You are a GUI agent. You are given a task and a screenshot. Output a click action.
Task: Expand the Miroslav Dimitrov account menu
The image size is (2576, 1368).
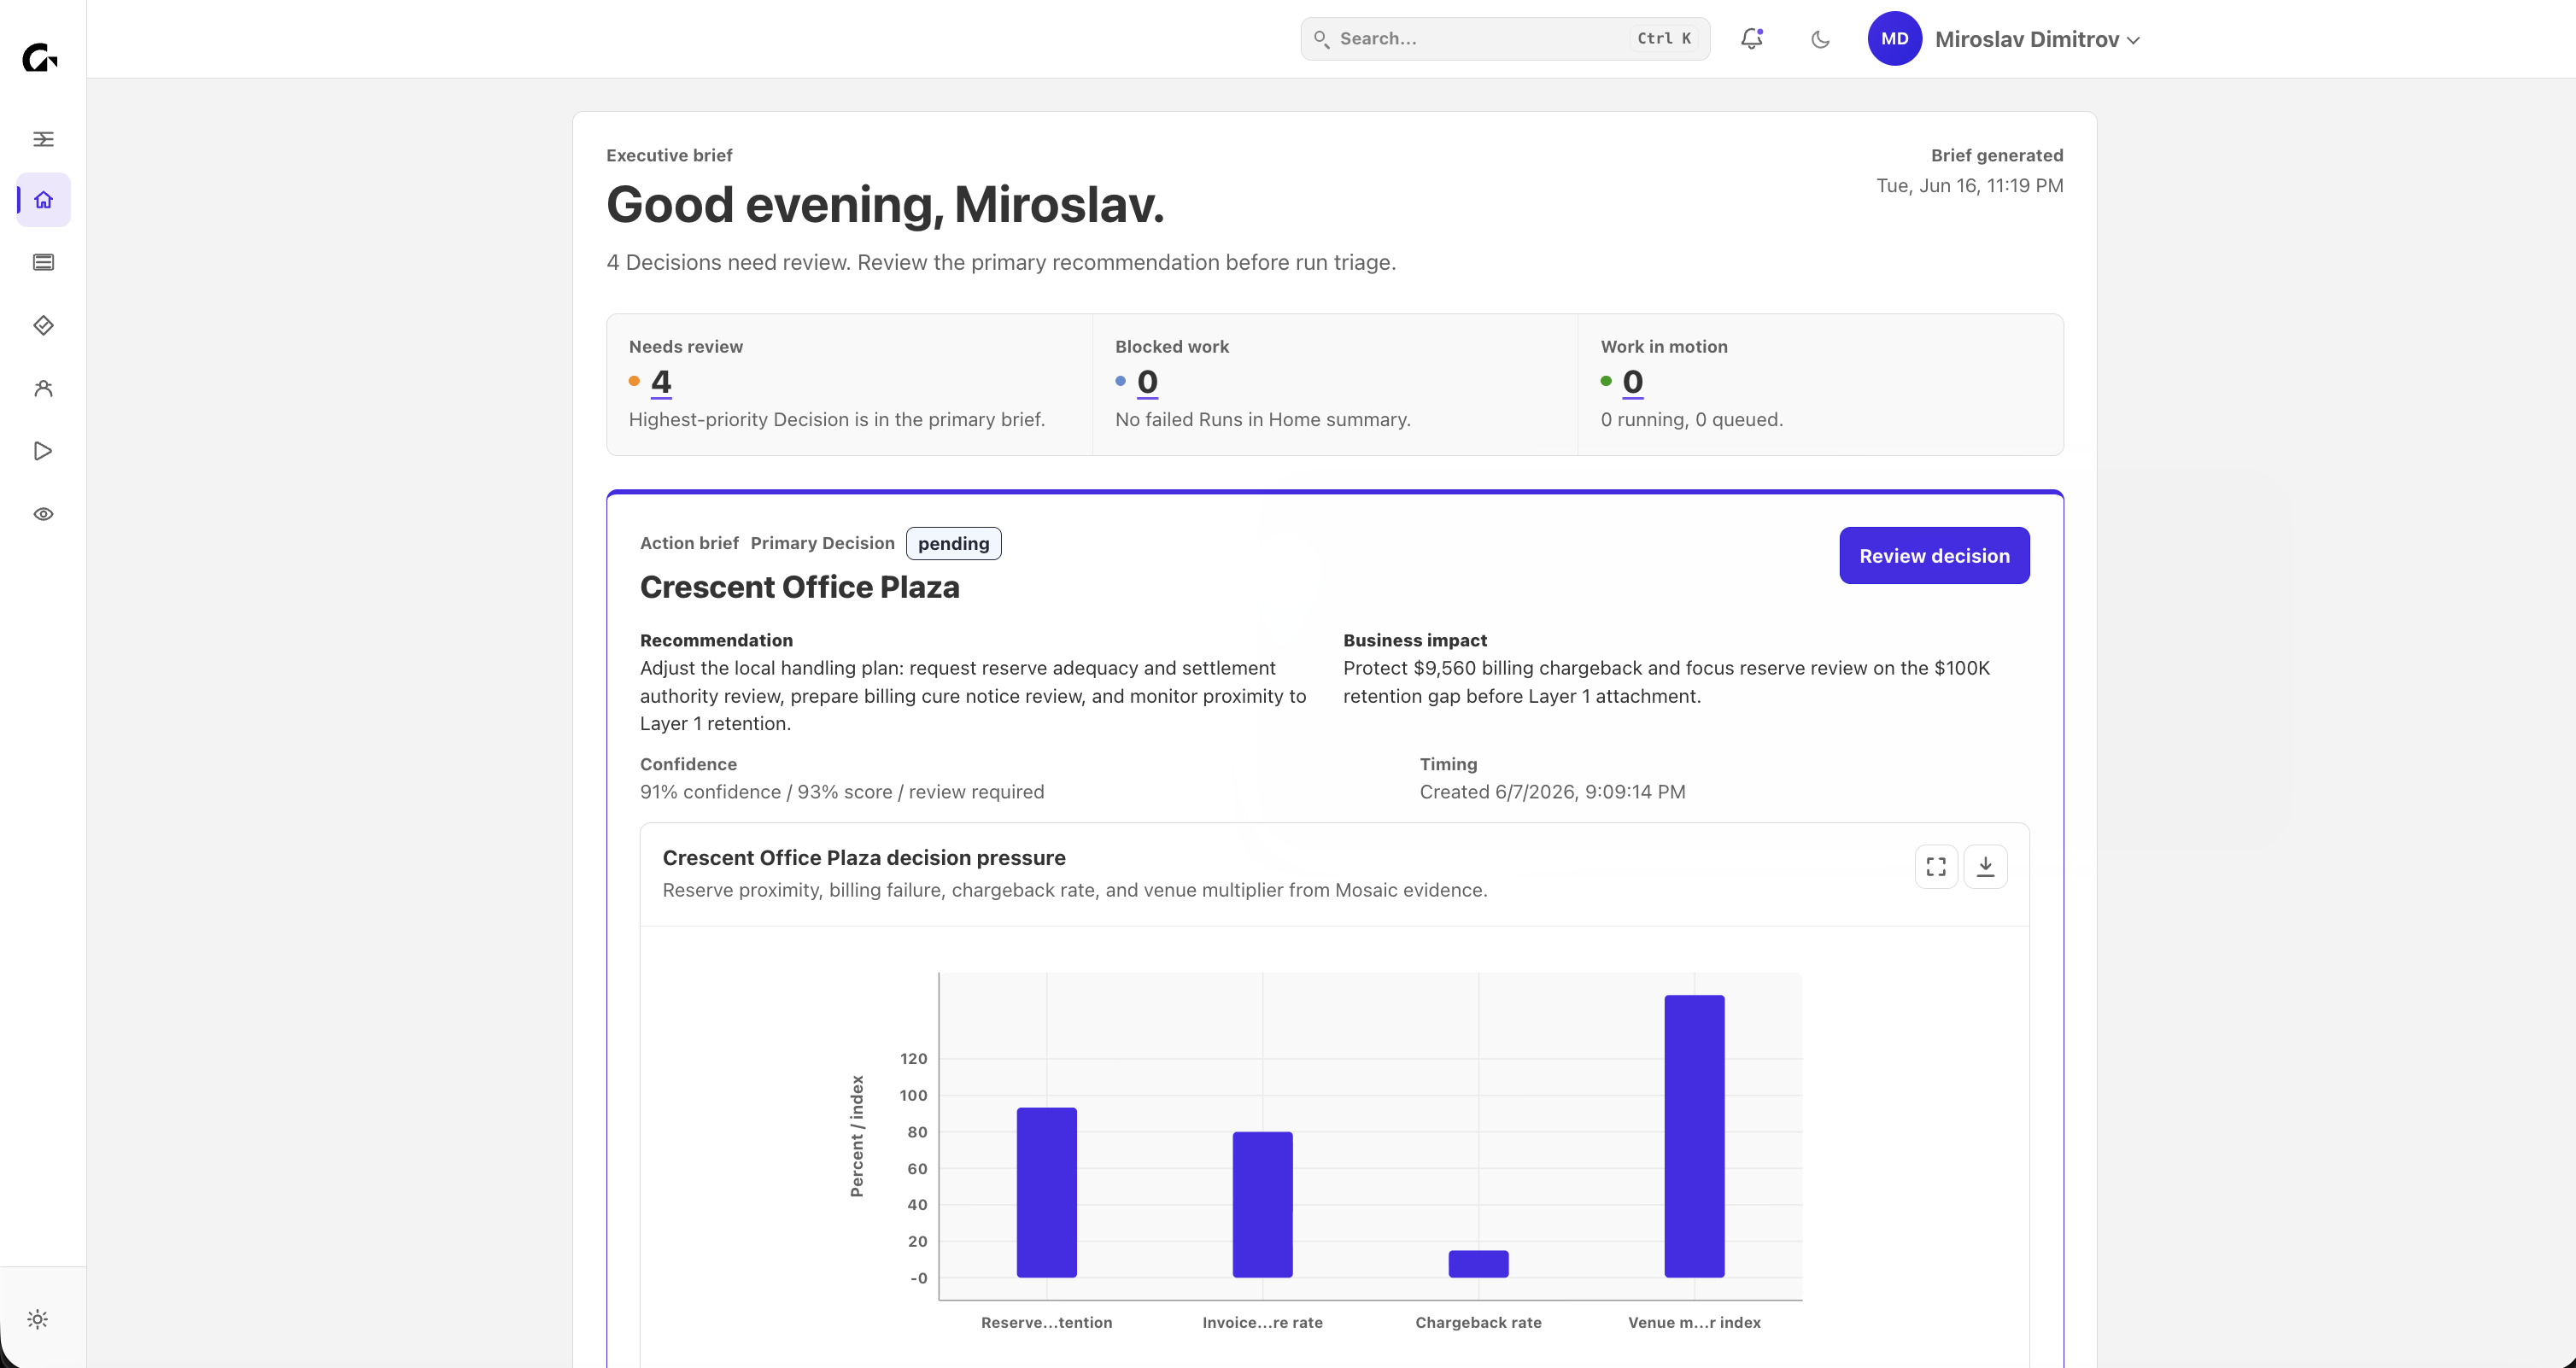[x=2037, y=39]
